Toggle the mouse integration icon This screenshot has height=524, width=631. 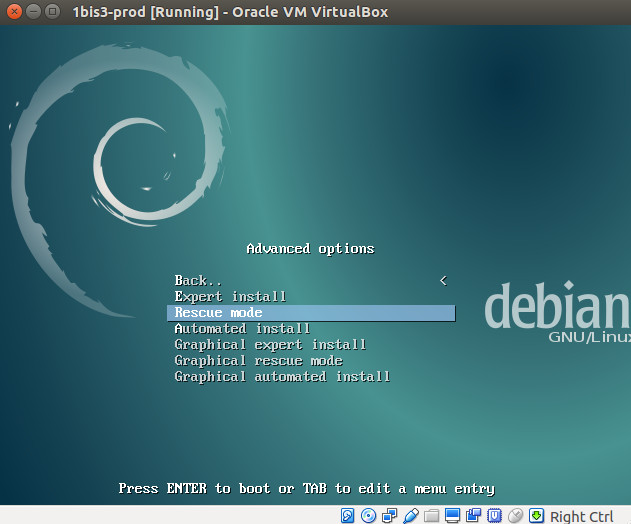pyautogui.click(x=515, y=516)
